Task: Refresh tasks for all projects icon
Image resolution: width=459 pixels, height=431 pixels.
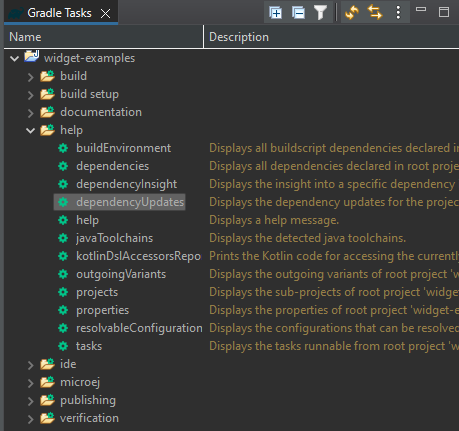Action: pos(352,13)
